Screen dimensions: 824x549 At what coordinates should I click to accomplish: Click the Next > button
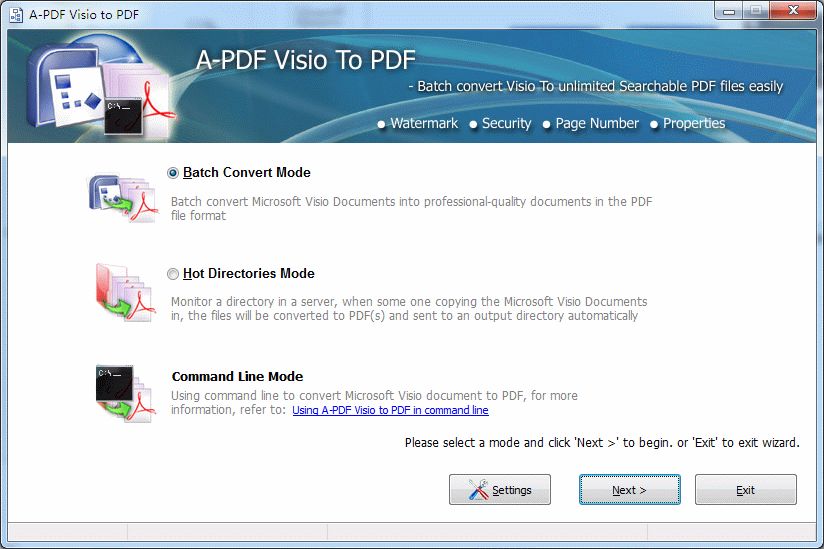click(x=630, y=490)
